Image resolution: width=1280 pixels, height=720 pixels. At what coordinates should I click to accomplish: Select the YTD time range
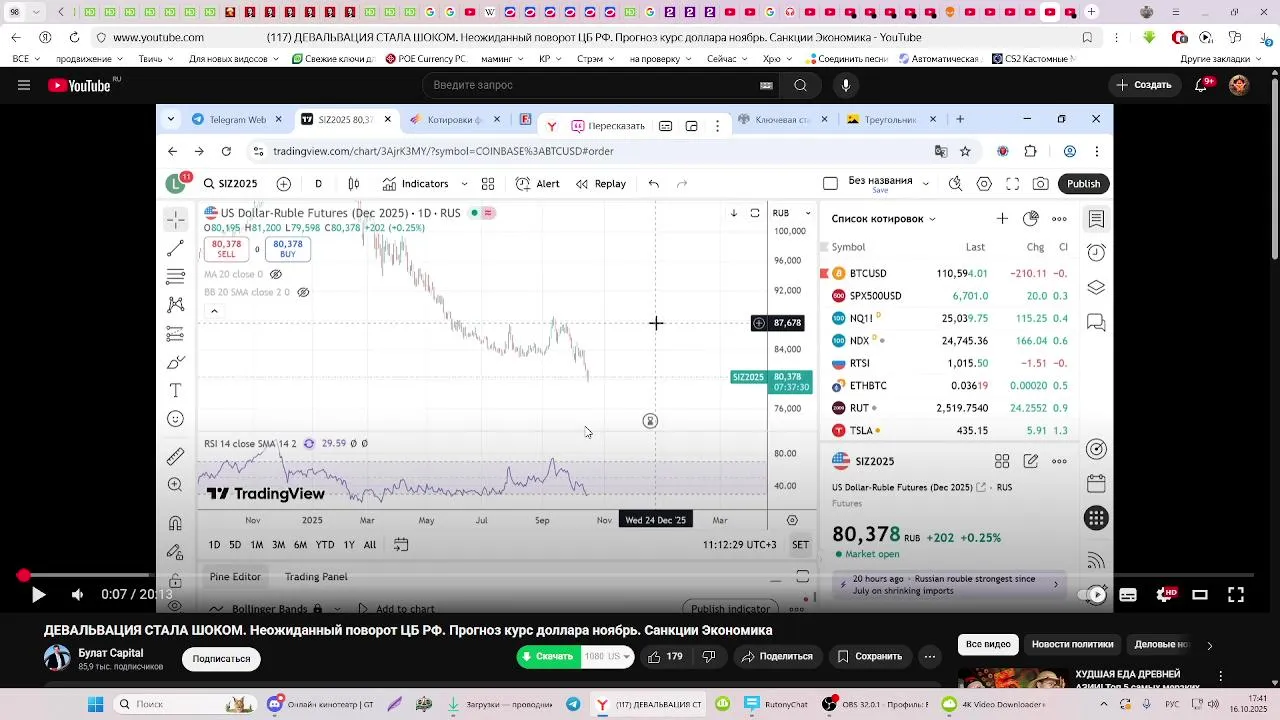pos(324,545)
